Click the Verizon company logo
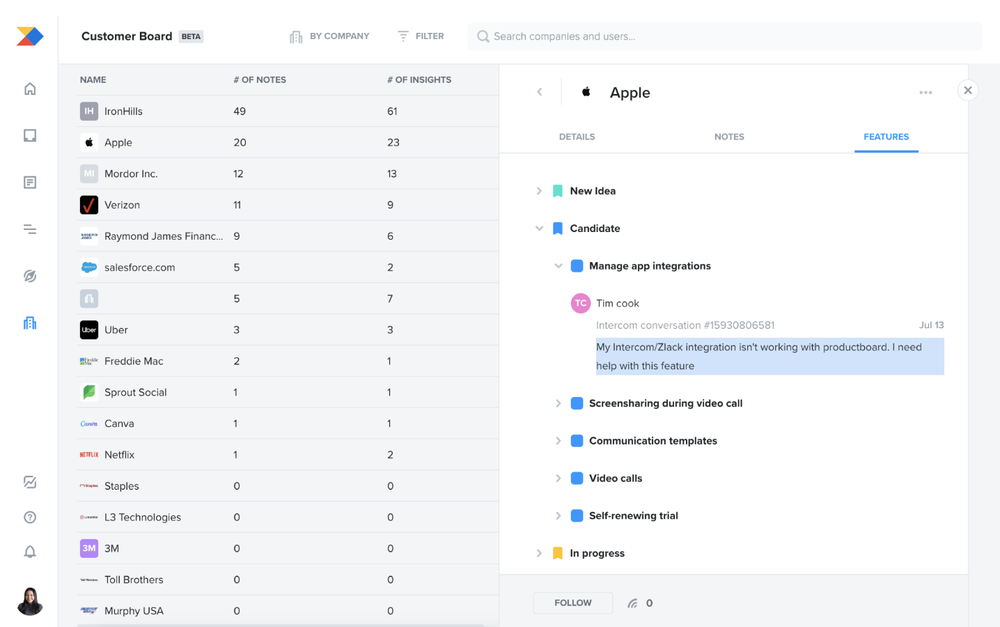 pos(89,205)
